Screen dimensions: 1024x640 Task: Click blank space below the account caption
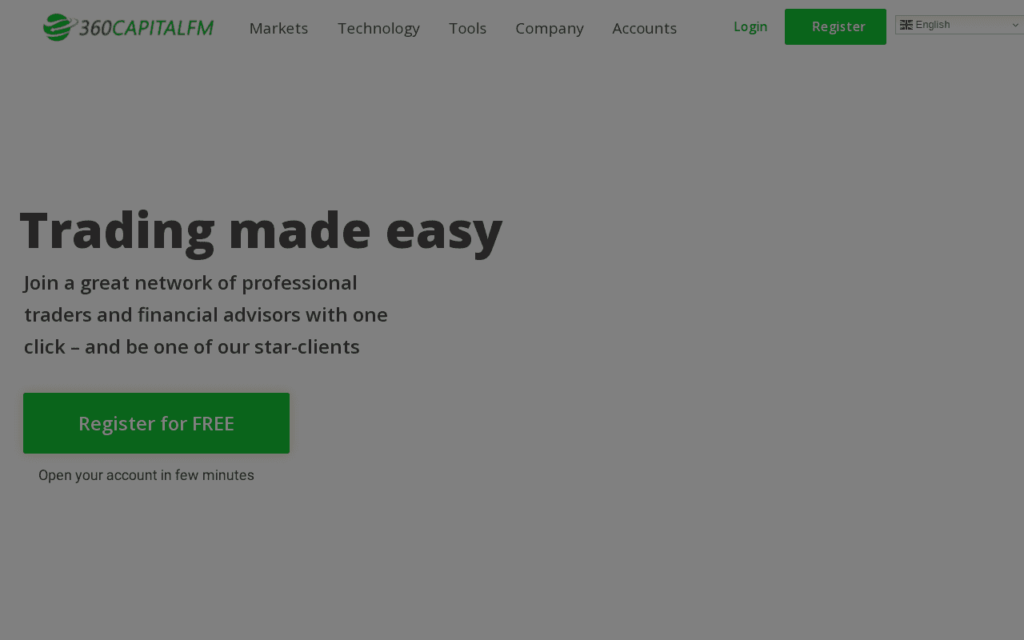(x=300, y=570)
